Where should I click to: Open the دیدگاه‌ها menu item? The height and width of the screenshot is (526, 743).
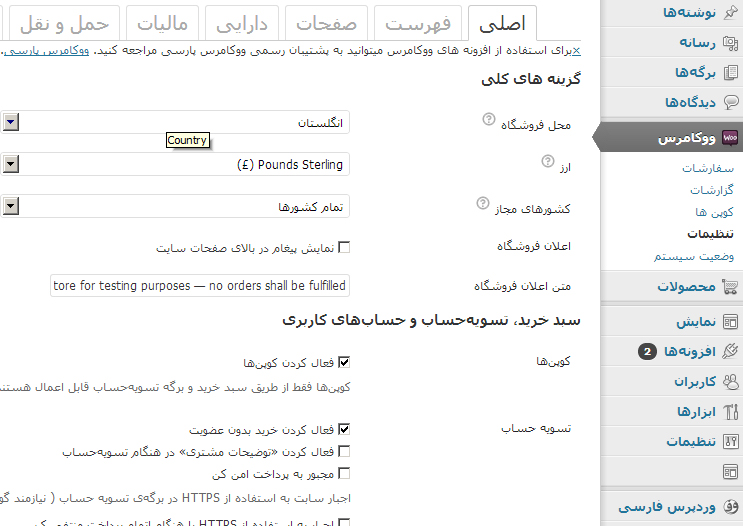click(690, 102)
